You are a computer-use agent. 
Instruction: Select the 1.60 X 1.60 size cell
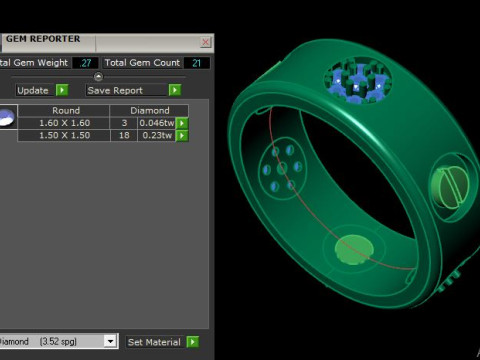tap(64, 123)
